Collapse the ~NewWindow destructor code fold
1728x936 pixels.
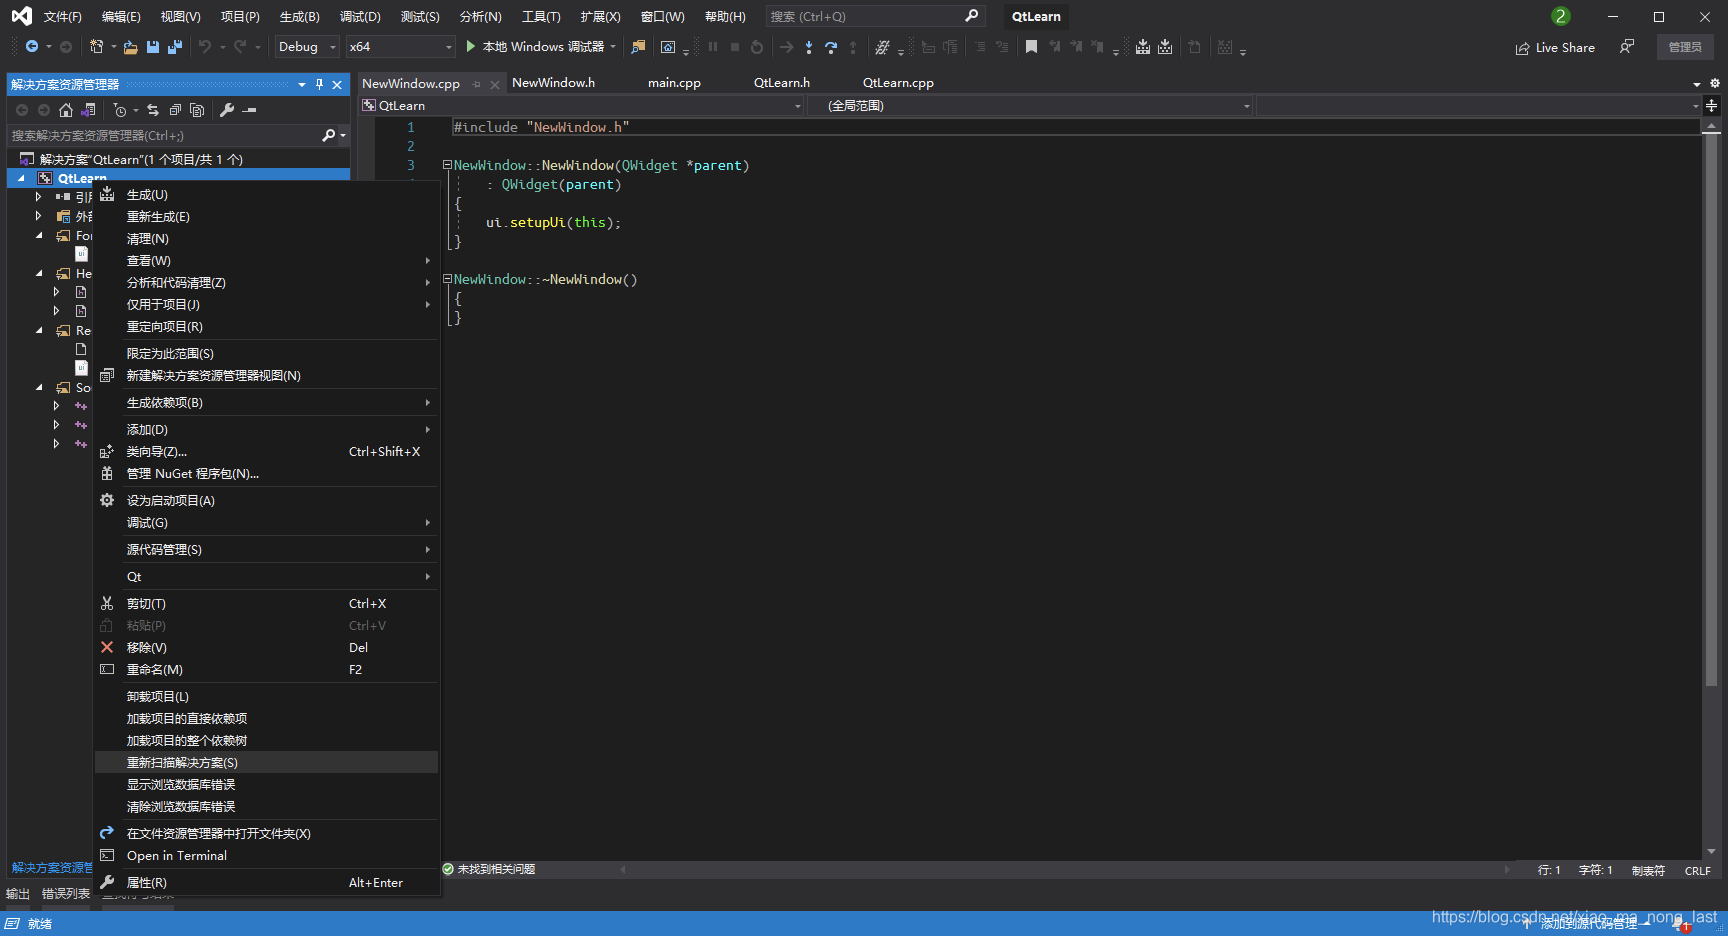[x=448, y=279]
